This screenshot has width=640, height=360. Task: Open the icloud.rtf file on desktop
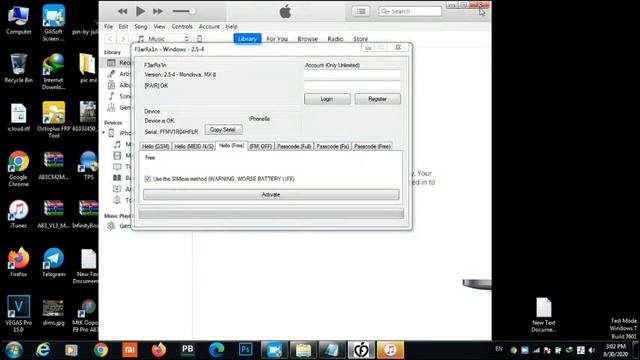click(x=18, y=118)
